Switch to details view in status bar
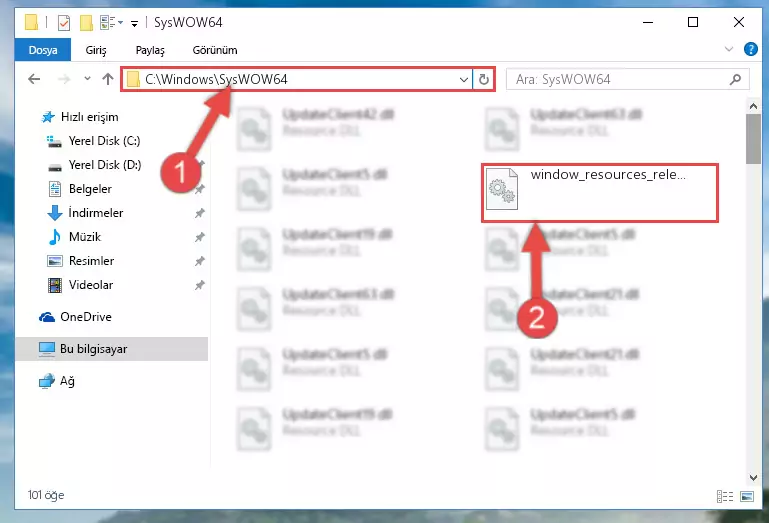 pyautogui.click(x=724, y=497)
